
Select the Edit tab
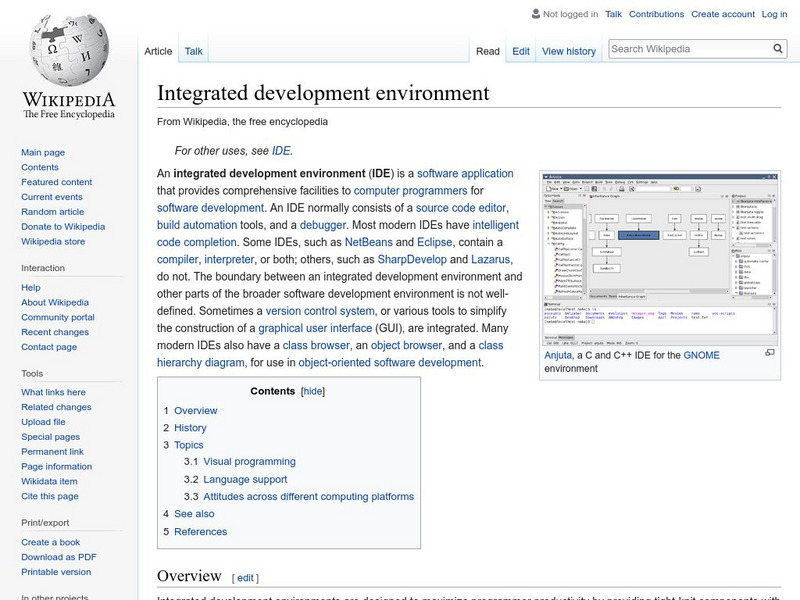tap(521, 51)
